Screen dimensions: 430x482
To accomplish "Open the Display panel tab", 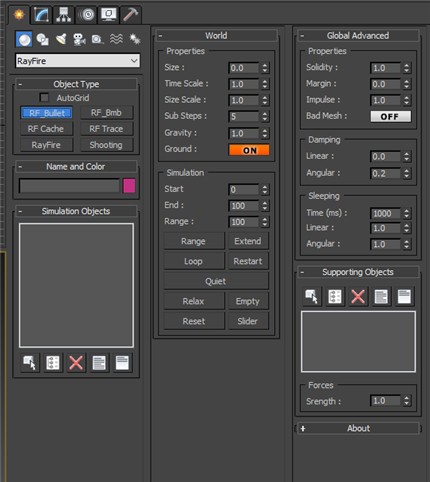I will point(109,15).
